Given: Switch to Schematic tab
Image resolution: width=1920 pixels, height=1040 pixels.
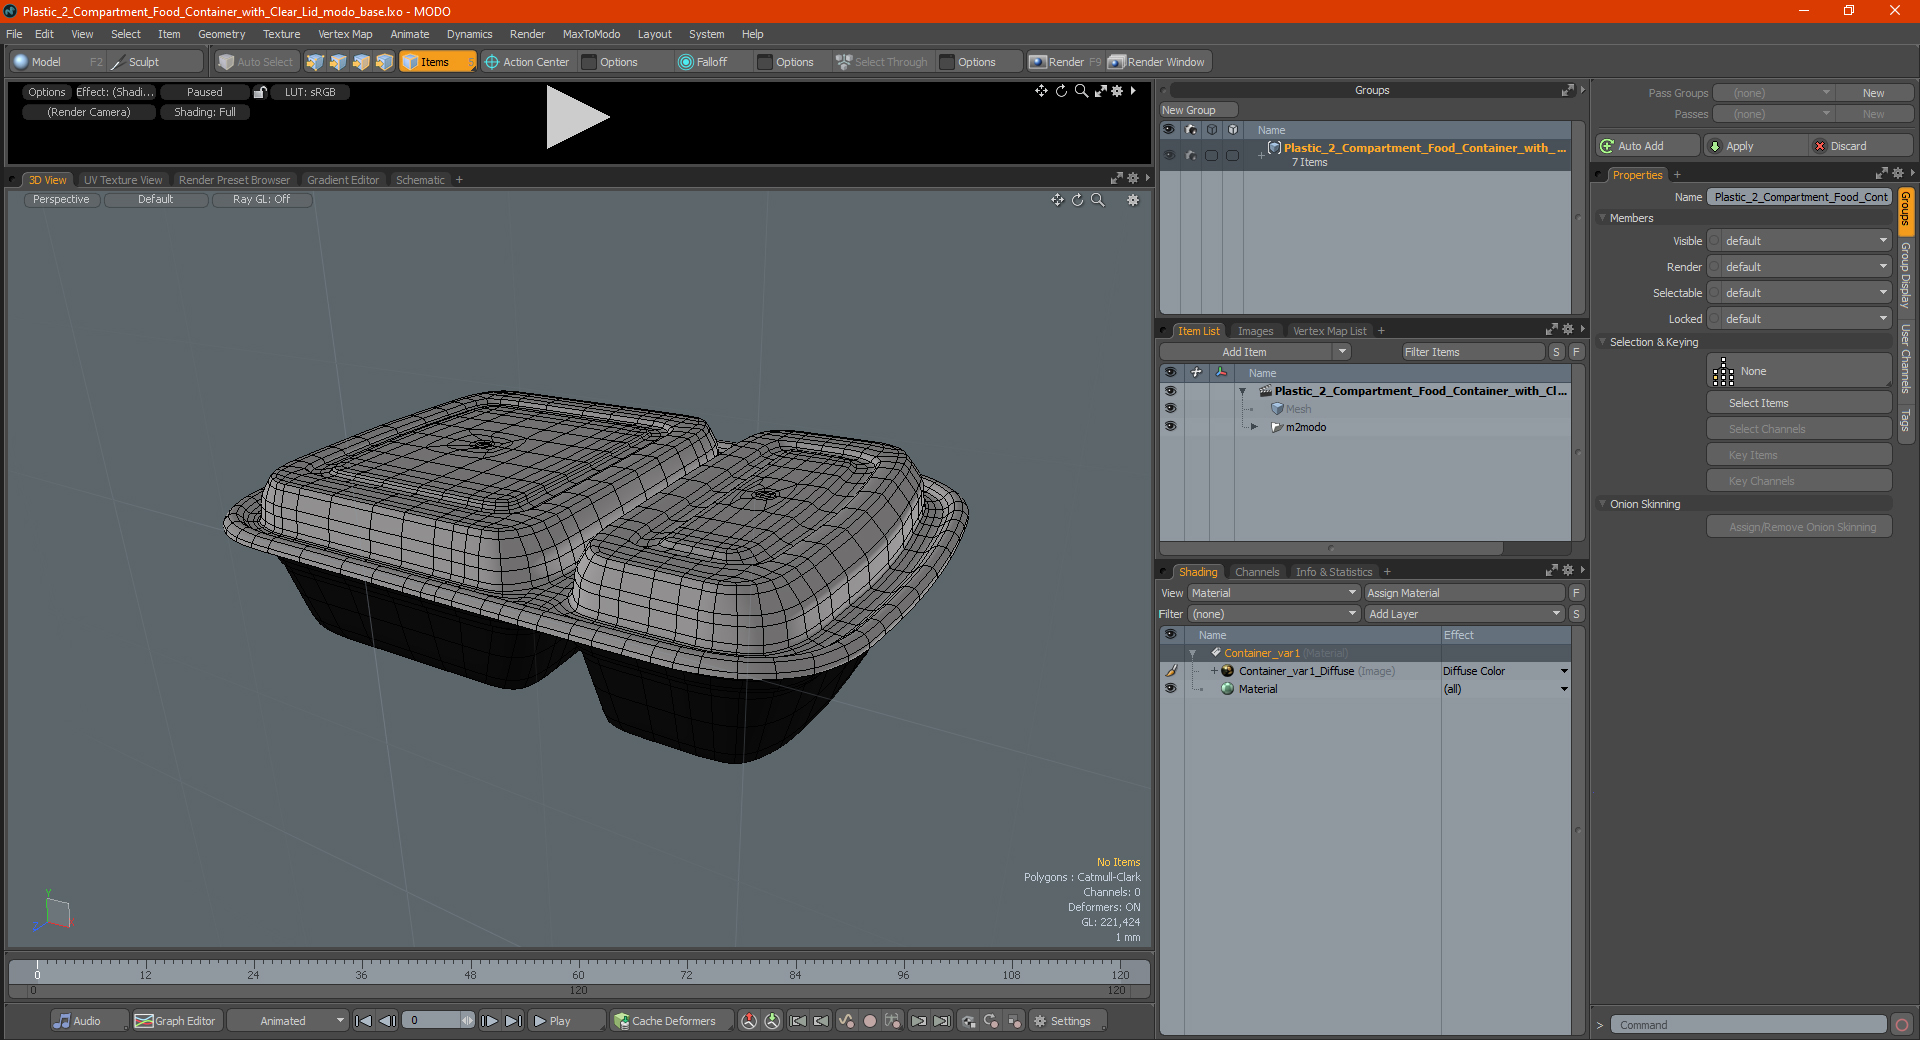Looking at the screenshot, I should tap(420, 180).
